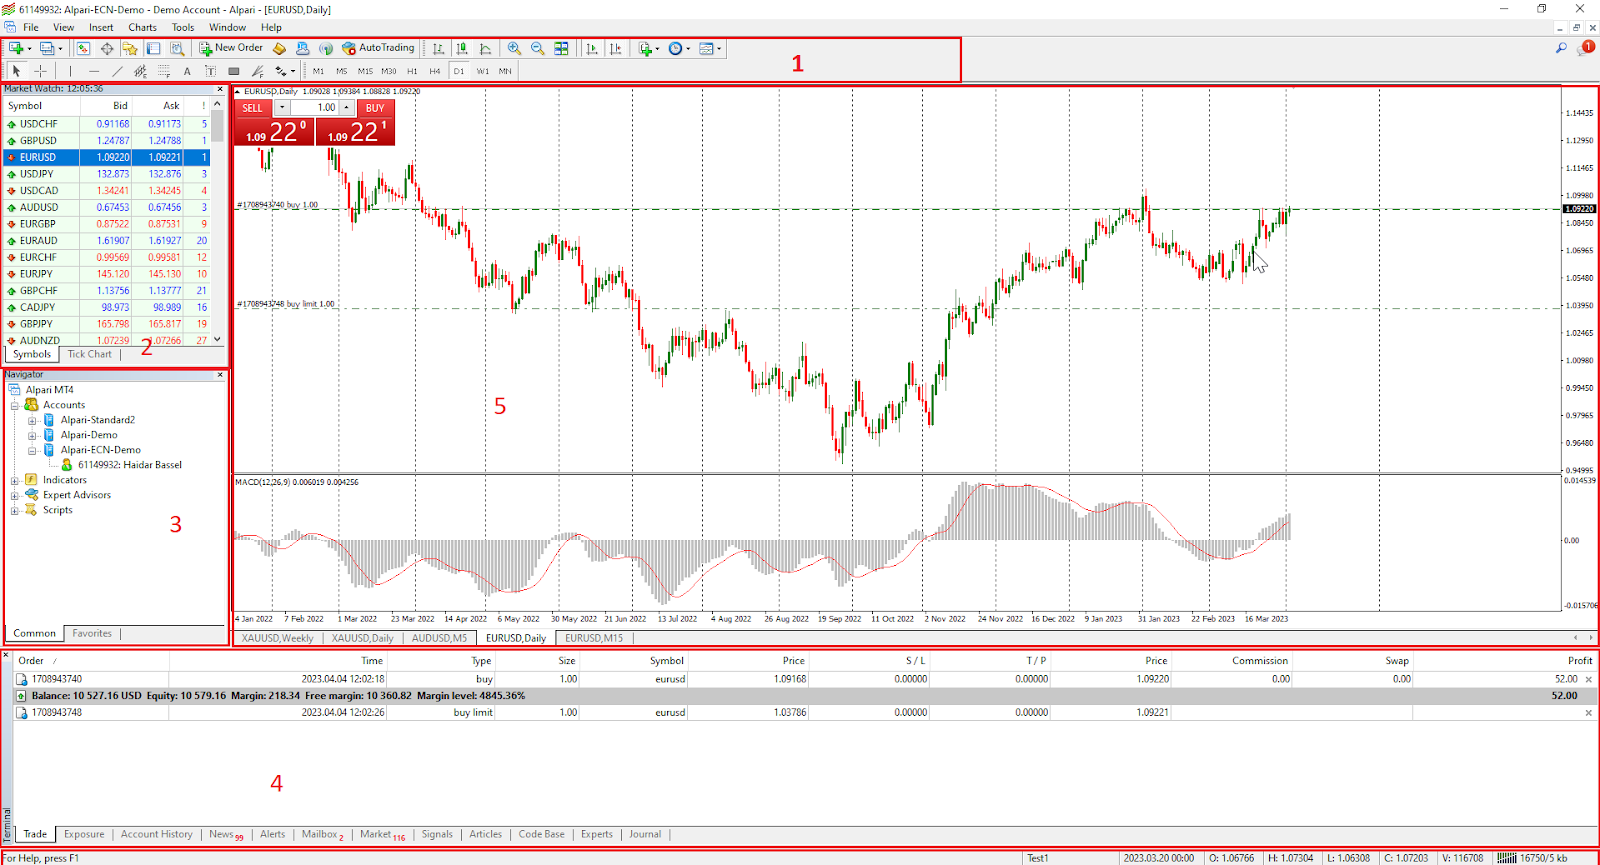The height and width of the screenshot is (865, 1600).
Task: Launch MetaEditor via the yellow diamond icon
Action: pos(279,48)
